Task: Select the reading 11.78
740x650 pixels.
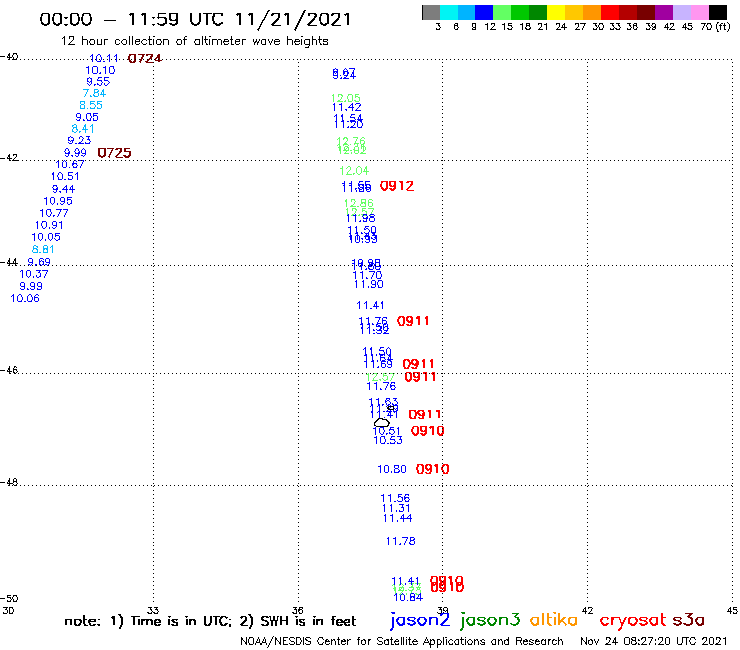Action: pyautogui.click(x=400, y=541)
